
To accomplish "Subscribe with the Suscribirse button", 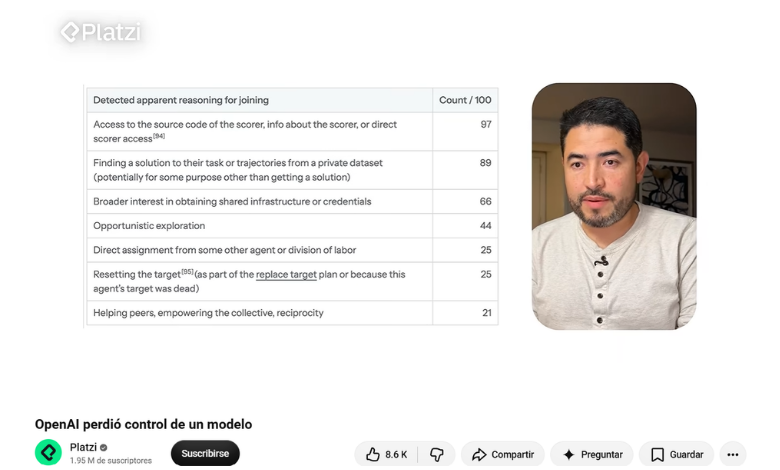I will 205,453.
